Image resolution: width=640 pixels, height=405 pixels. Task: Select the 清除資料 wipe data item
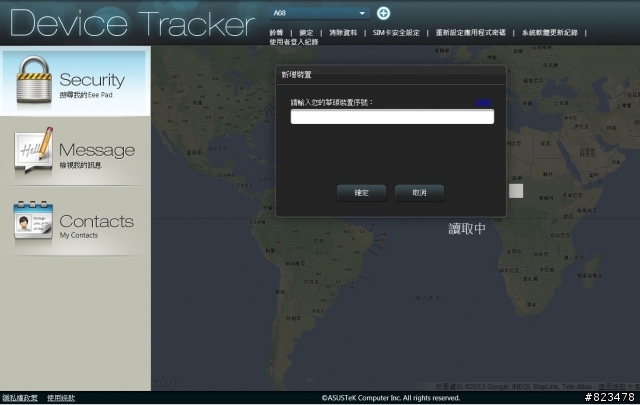click(x=343, y=33)
